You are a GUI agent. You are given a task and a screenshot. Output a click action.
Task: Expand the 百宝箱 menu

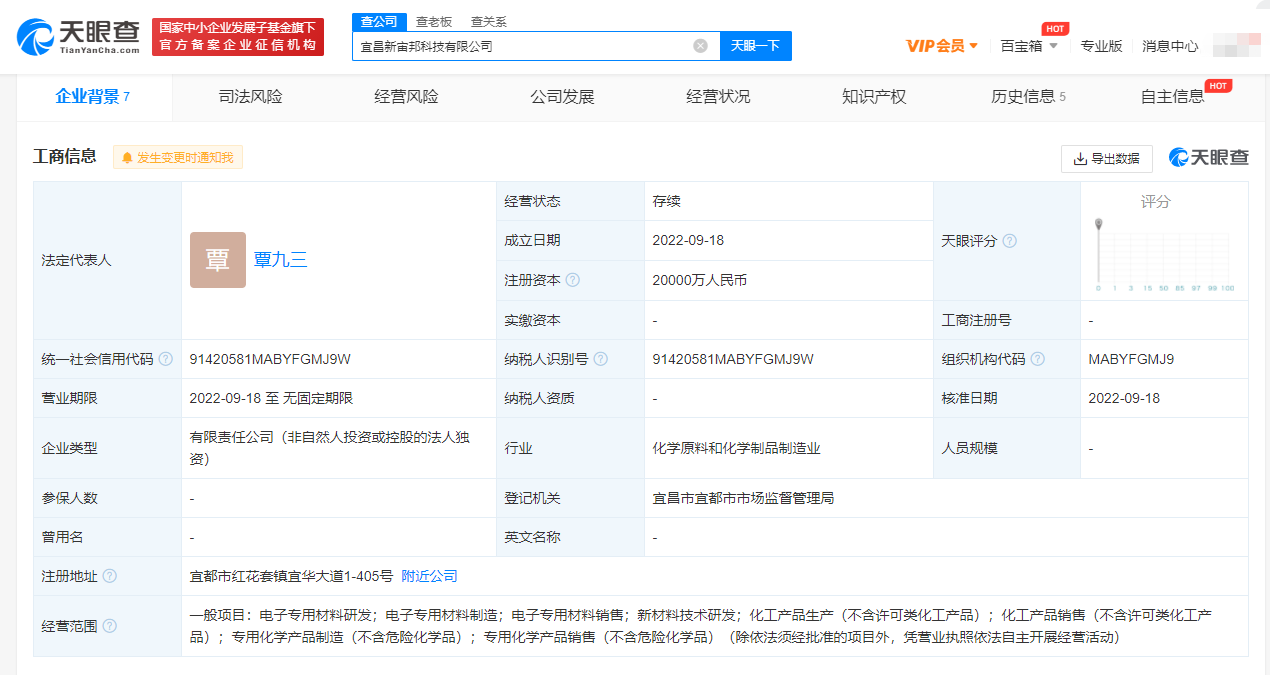coord(1029,46)
